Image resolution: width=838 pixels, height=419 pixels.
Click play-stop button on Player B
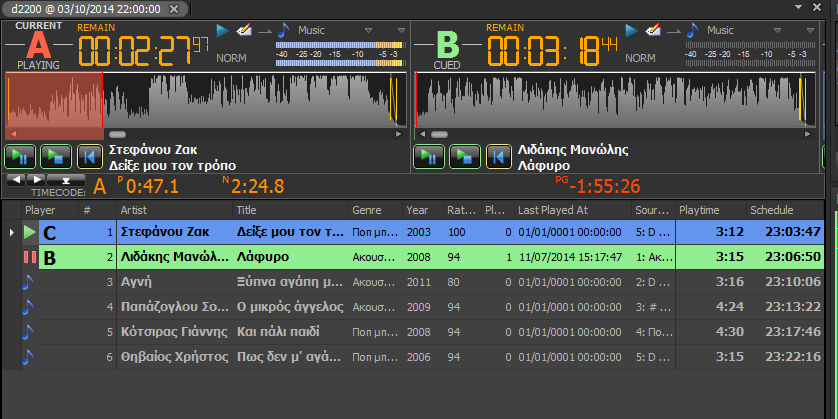click(x=465, y=156)
